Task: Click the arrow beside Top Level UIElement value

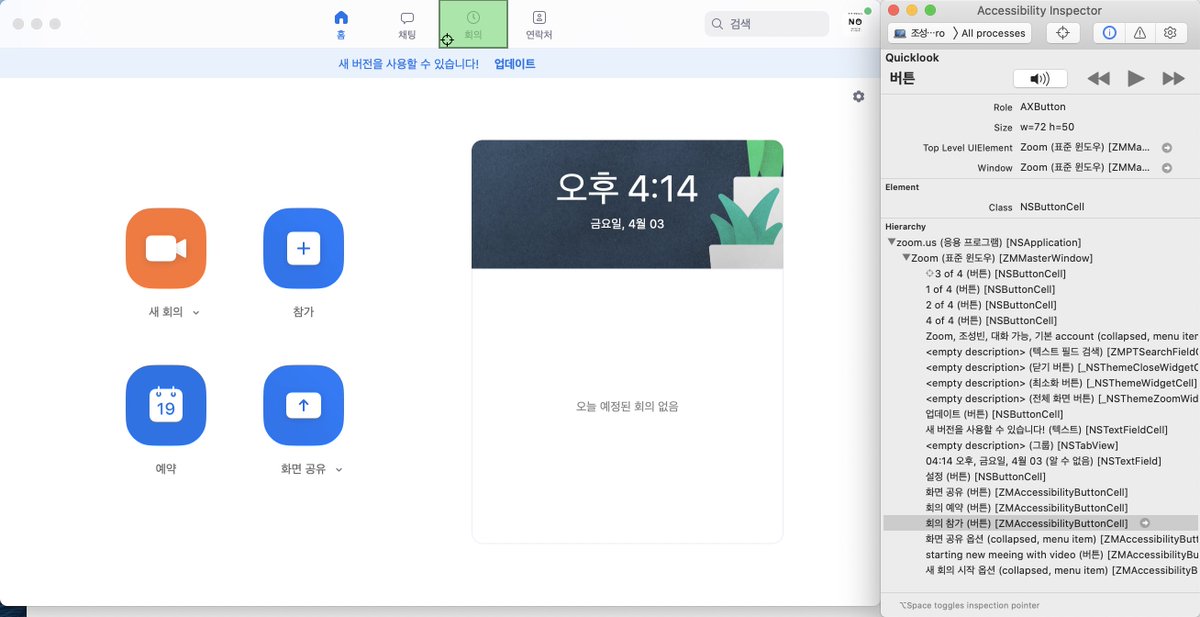Action: click(x=1166, y=148)
